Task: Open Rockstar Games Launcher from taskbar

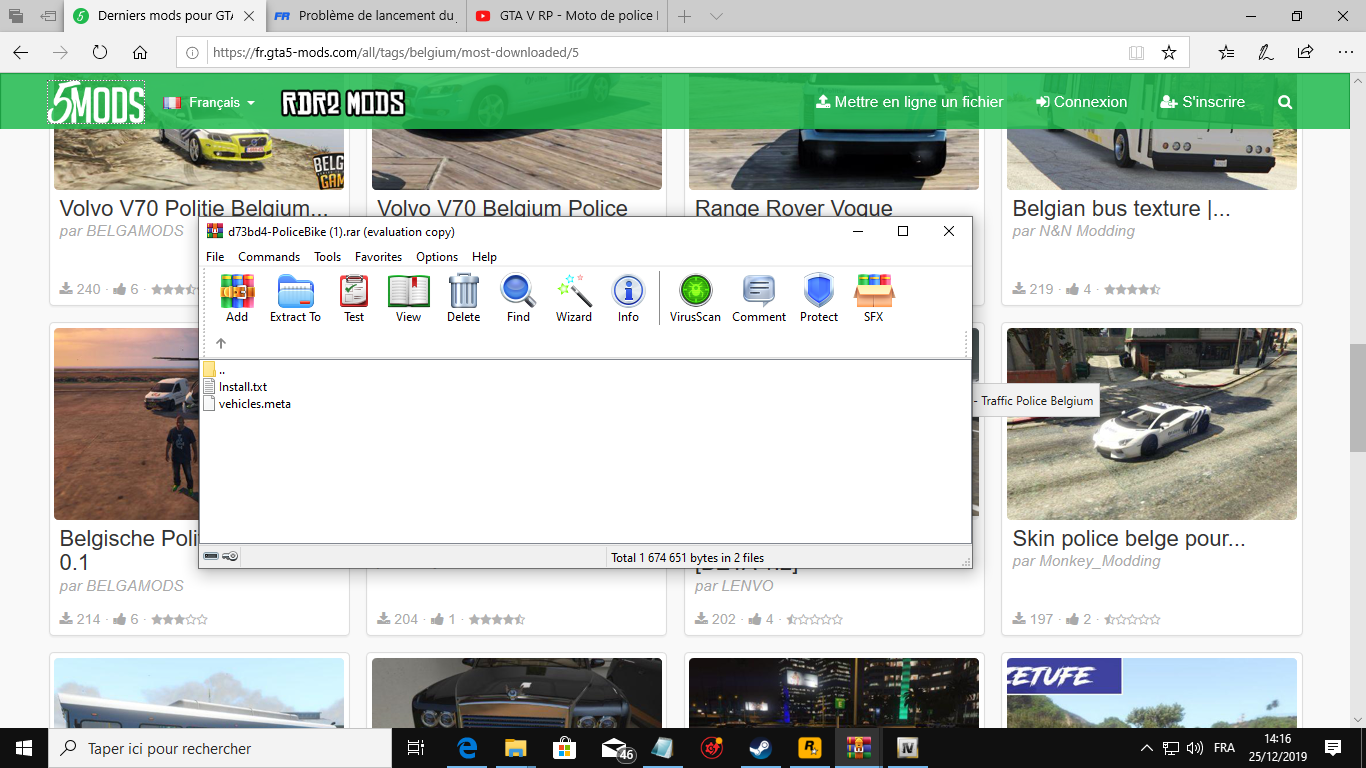Action: coord(809,748)
